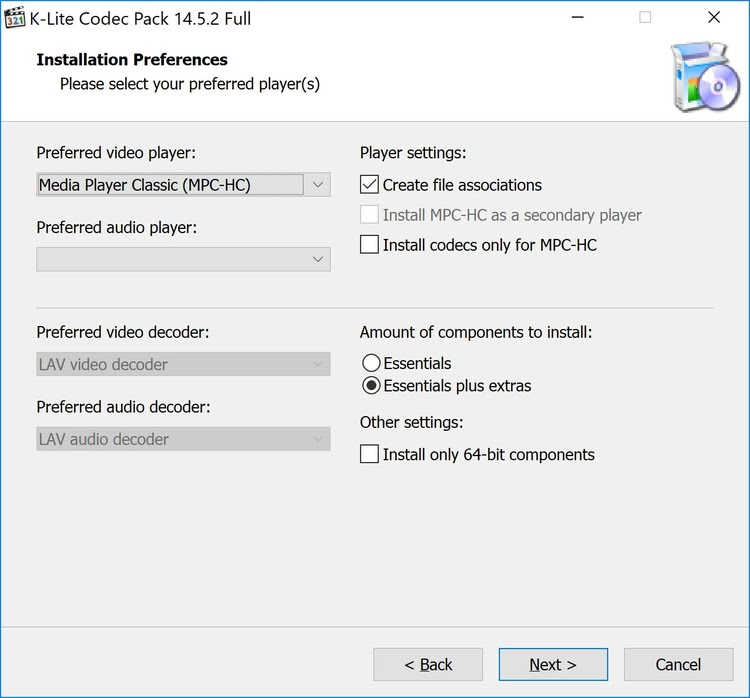
Task: Open the LAV audio decoder dropdown
Action: tap(183, 439)
